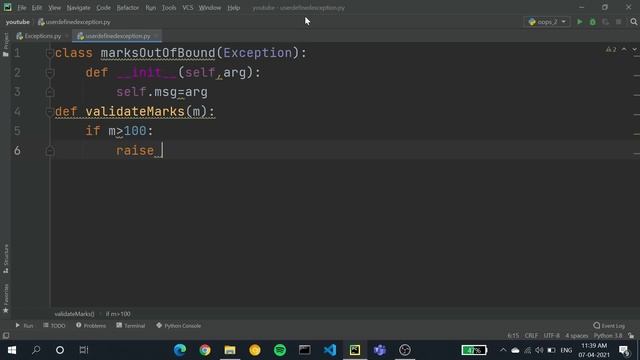Launch Microsoft Edge from taskbar

(x=180, y=350)
